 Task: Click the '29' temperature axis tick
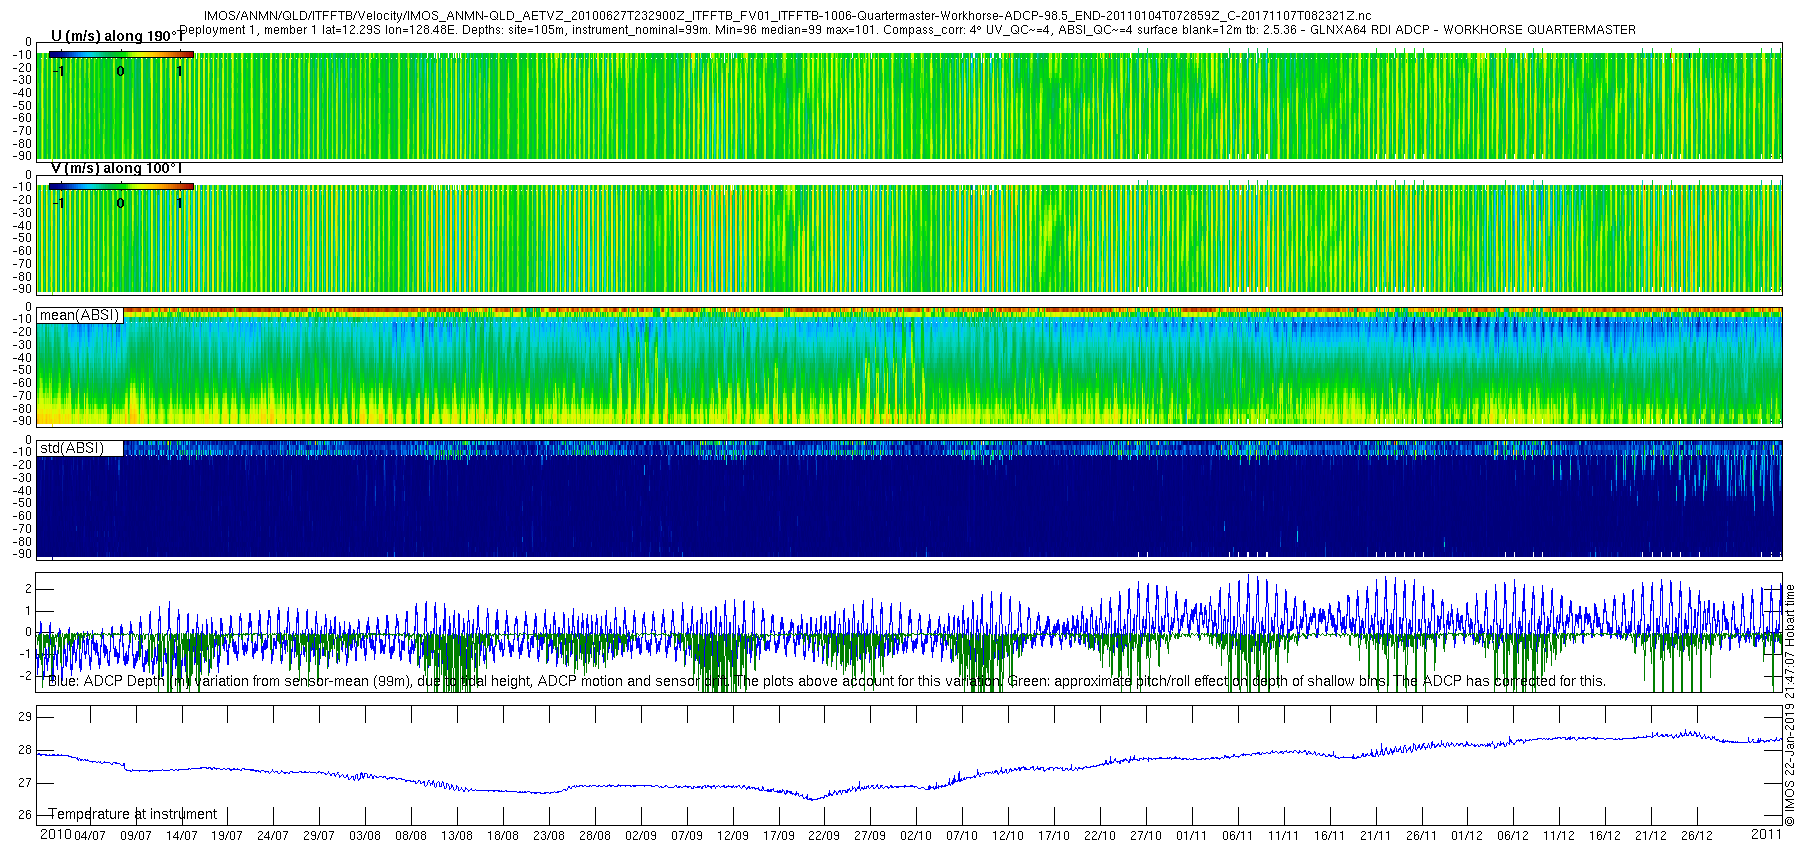pos(25,717)
